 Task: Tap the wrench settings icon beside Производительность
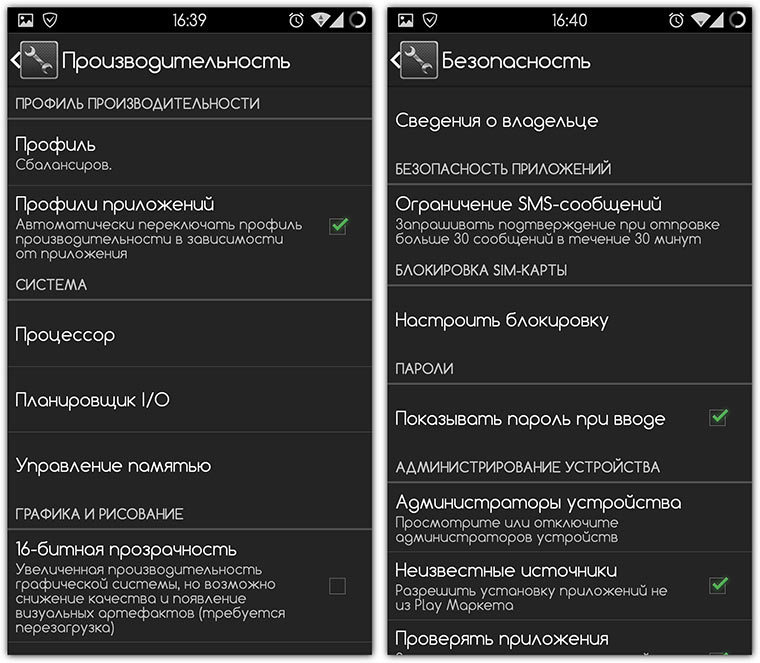click(x=39, y=60)
